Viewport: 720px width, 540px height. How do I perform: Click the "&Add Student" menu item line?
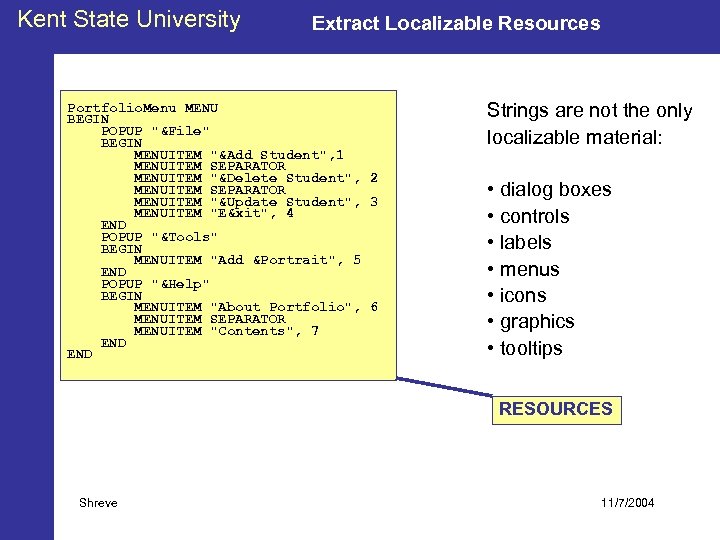[239, 155]
